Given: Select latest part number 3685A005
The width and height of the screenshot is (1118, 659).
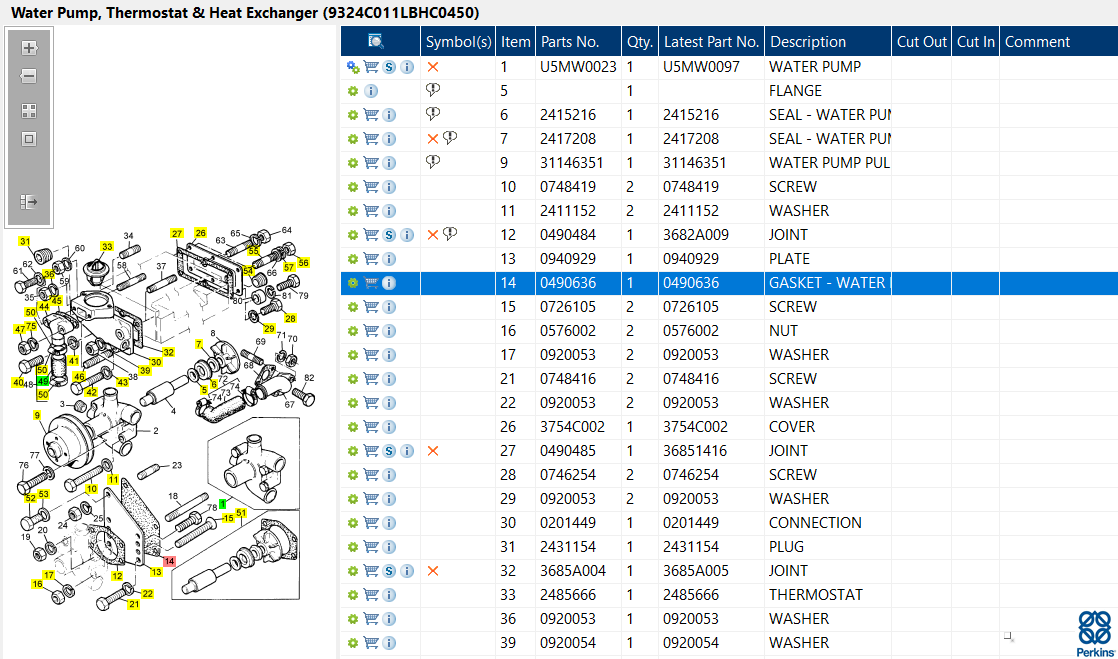Looking at the screenshot, I should point(696,571).
